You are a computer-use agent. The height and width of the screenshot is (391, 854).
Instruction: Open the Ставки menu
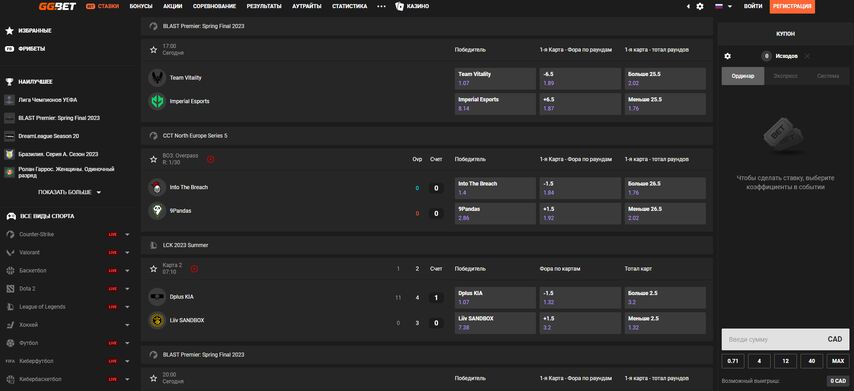(102, 7)
